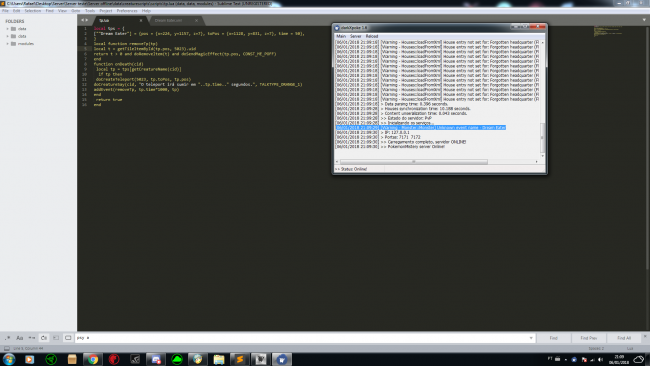The image size is (650, 366).
Task: Open the find history dropdown arrow
Action: click(x=531, y=338)
